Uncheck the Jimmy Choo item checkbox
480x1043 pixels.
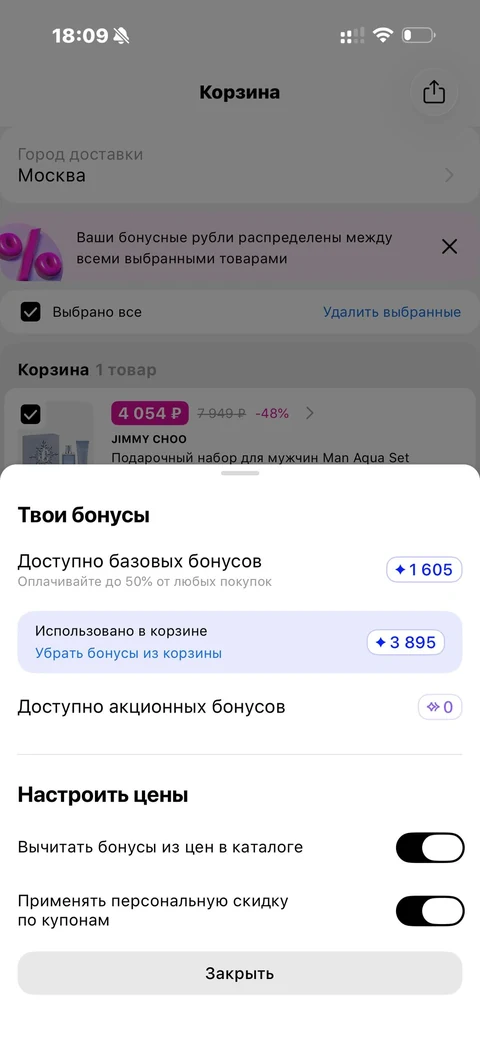[x=31, y=414]
